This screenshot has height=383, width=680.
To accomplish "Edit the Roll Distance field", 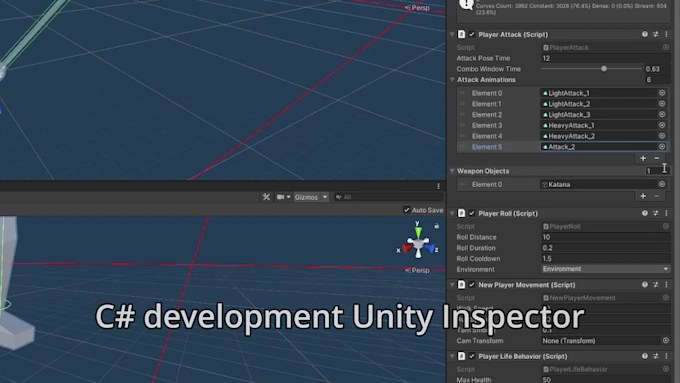I will [605, 237].
